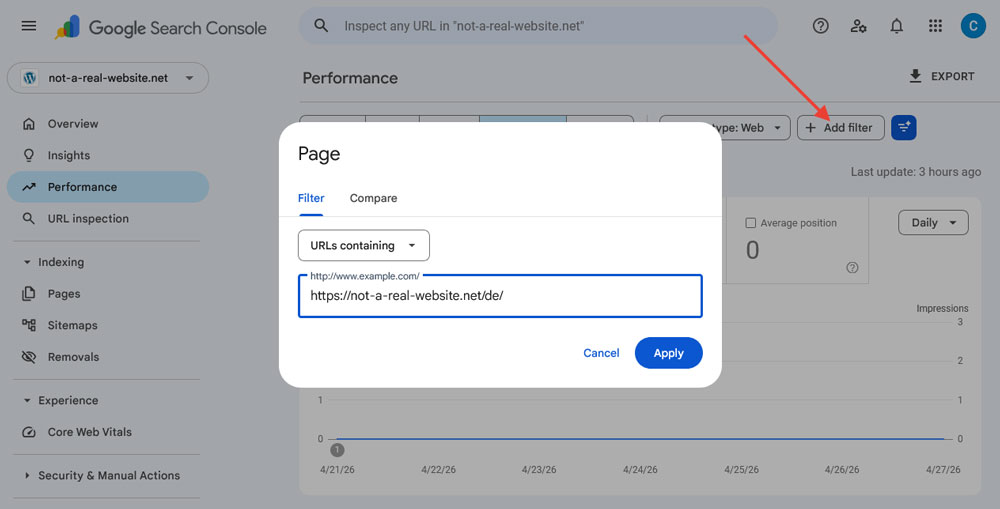
Task: Click the Sitemaps tree icon
Action: coord(29,325)
